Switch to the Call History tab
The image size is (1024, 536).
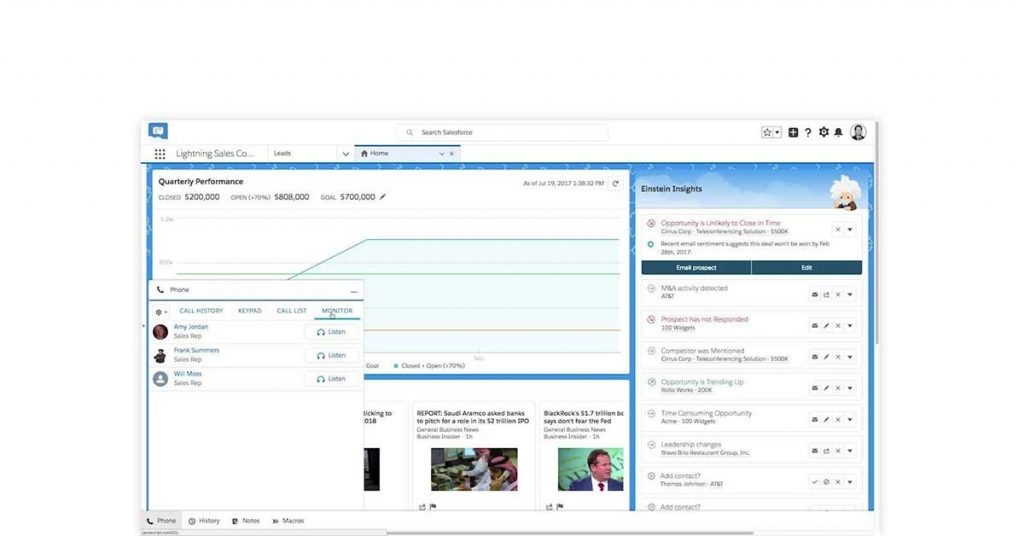pos(201,311)
